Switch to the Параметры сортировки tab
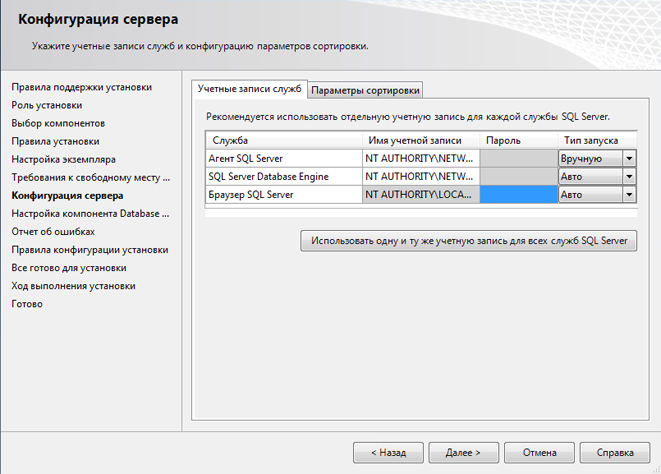Viewport: 661px width, 474px height. pyautogui.click(x=365, y=90)
